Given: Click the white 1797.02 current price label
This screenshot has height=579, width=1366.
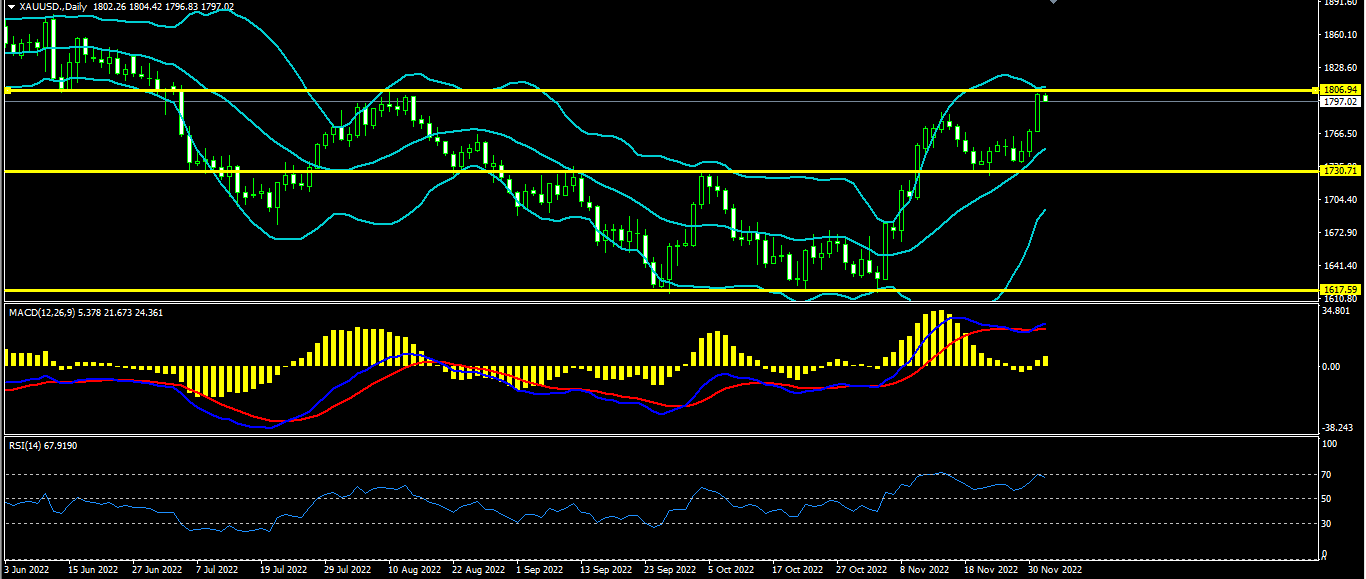Looking at the screenshot, I should (x=1340, y=102).
